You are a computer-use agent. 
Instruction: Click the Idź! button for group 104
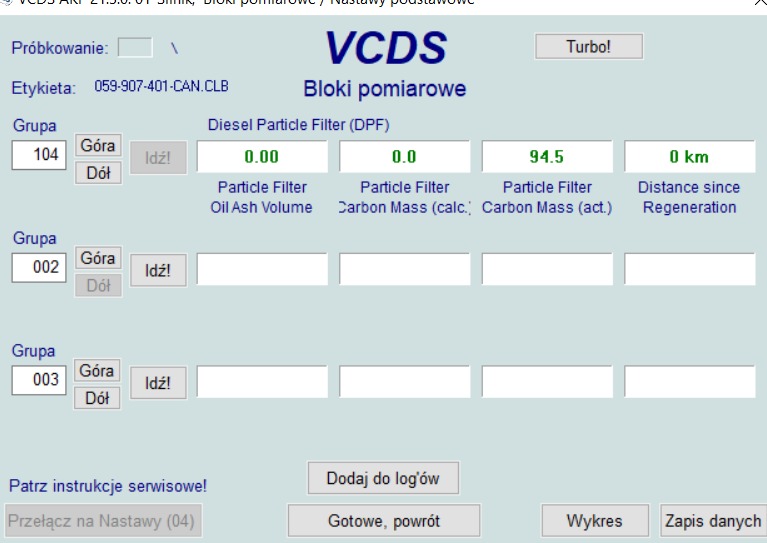tap(158, 158)
